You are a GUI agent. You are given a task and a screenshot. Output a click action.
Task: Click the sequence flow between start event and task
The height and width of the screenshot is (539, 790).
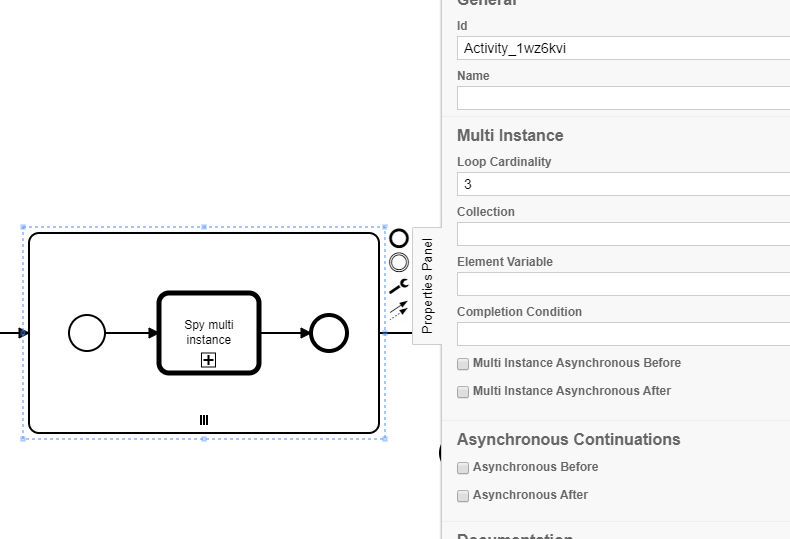coord(131,333)
